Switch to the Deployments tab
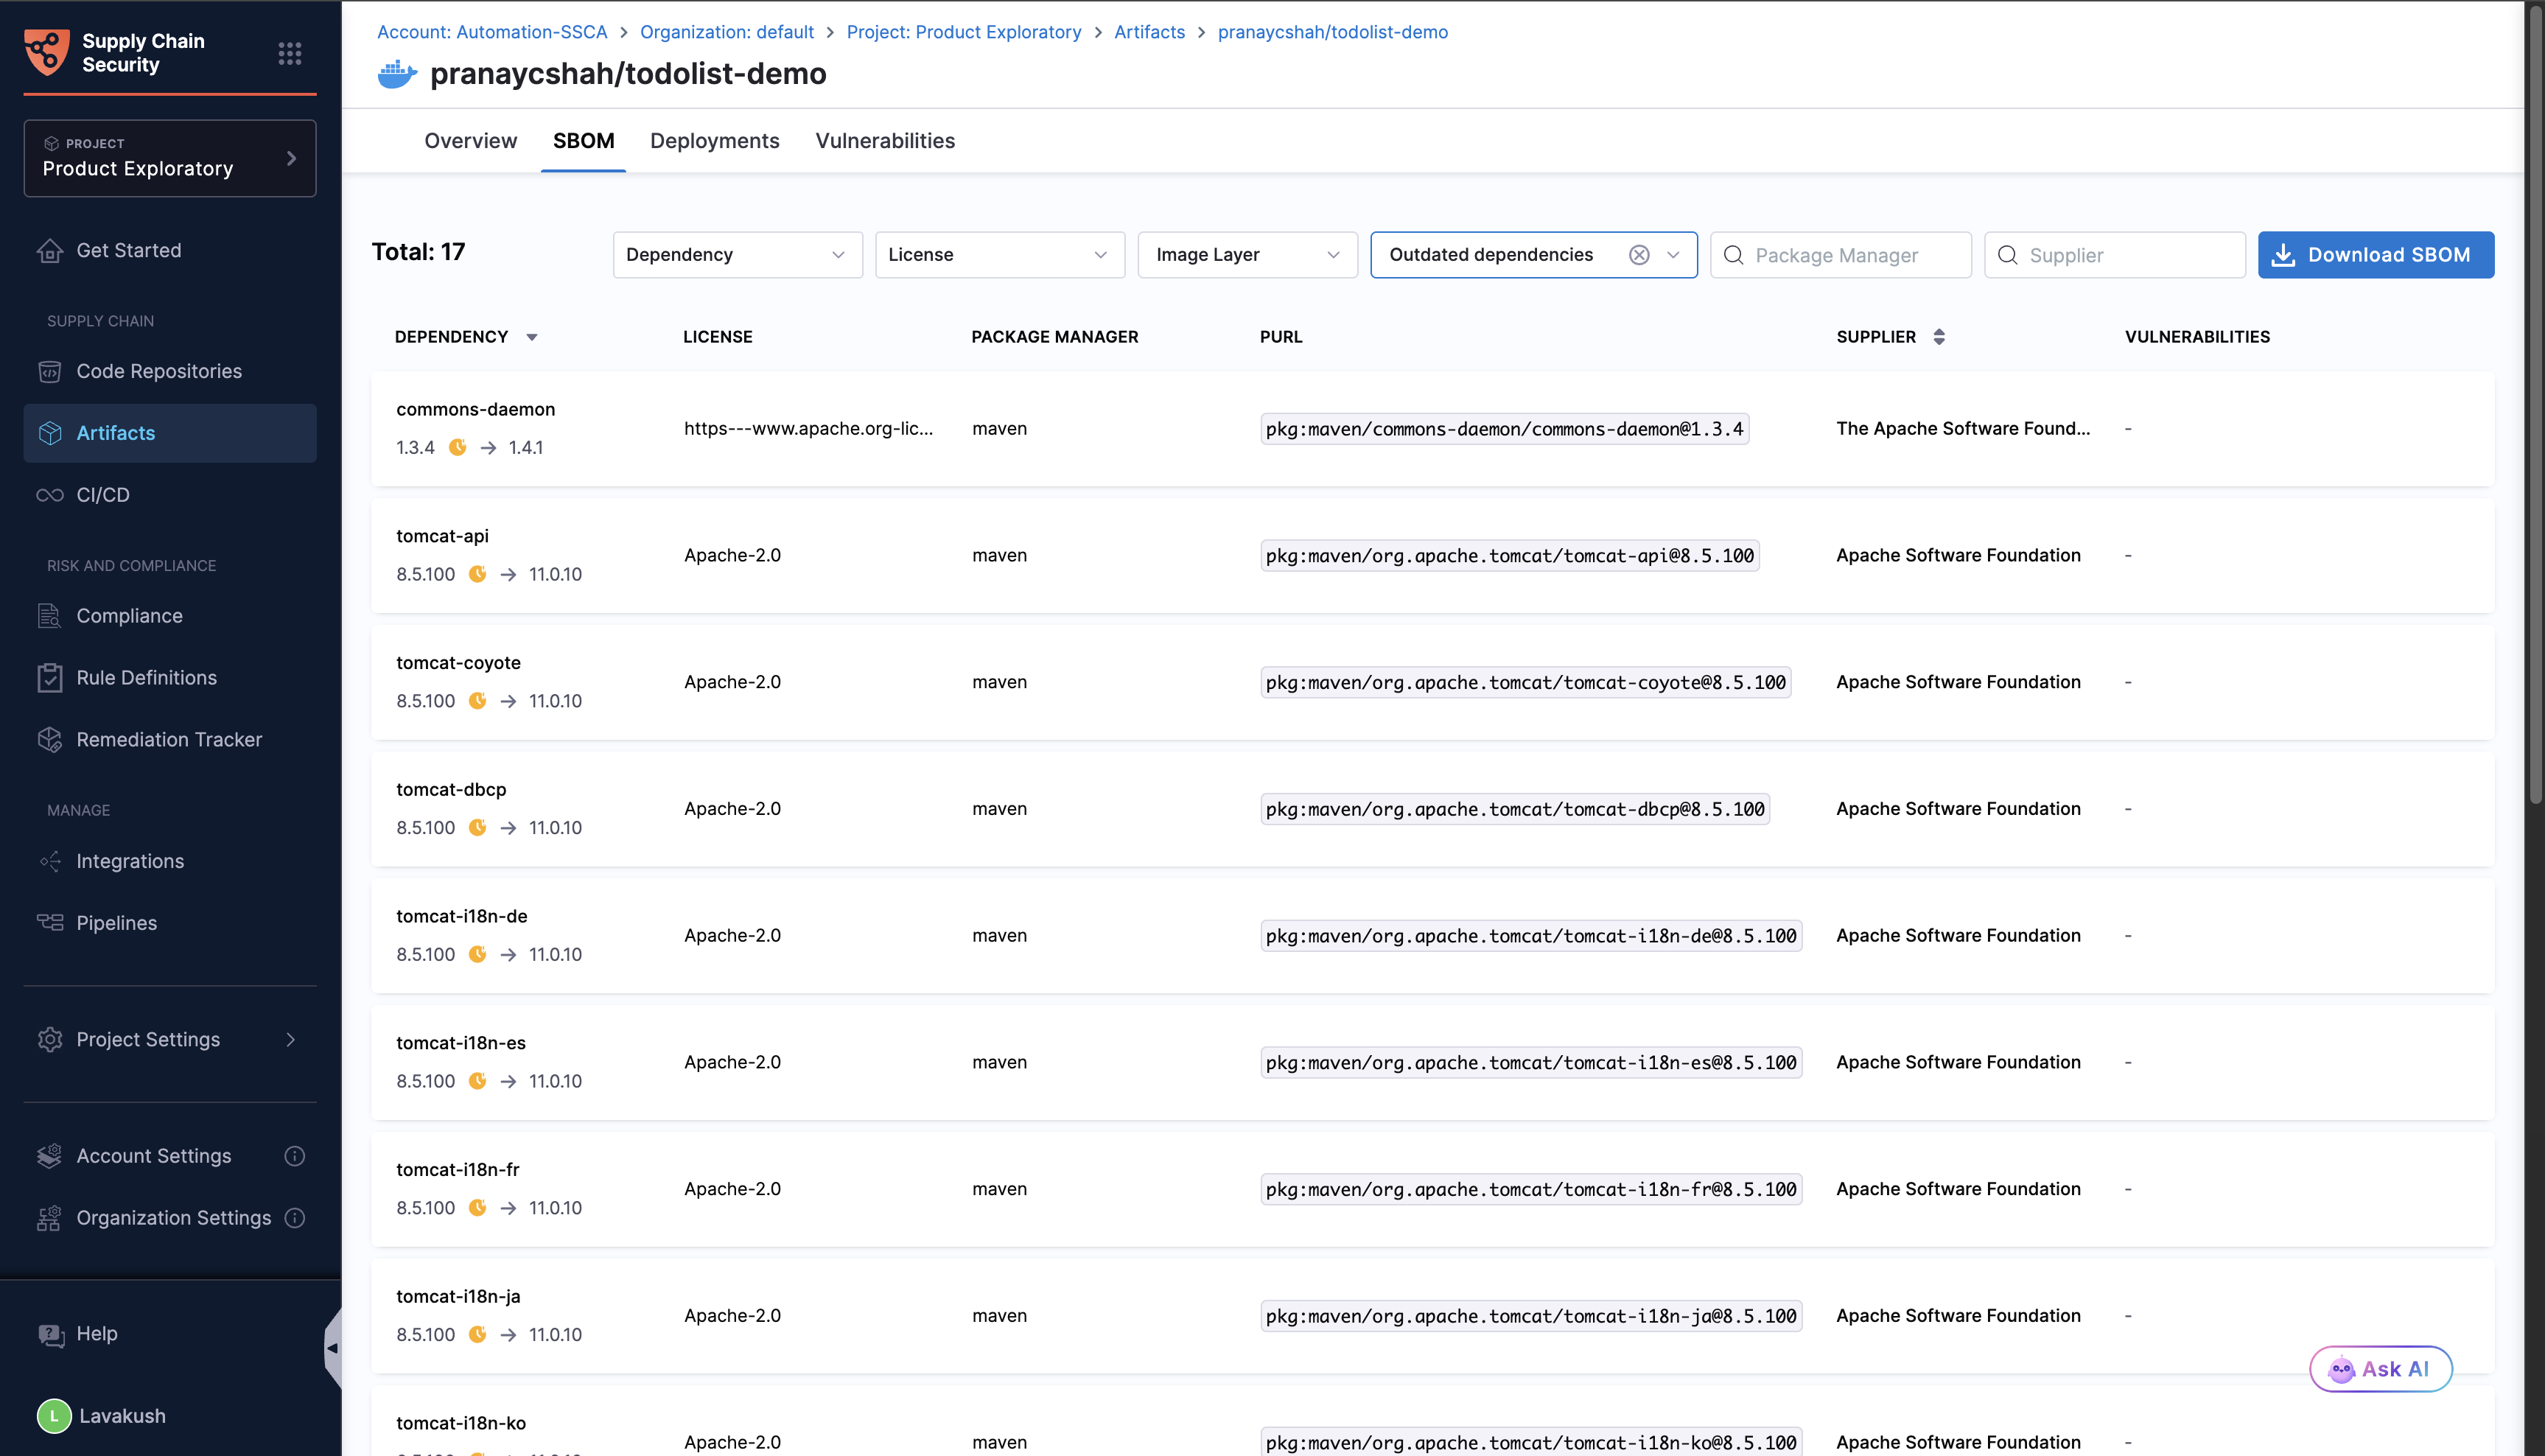2545x1456 pixels. [714, 141]
